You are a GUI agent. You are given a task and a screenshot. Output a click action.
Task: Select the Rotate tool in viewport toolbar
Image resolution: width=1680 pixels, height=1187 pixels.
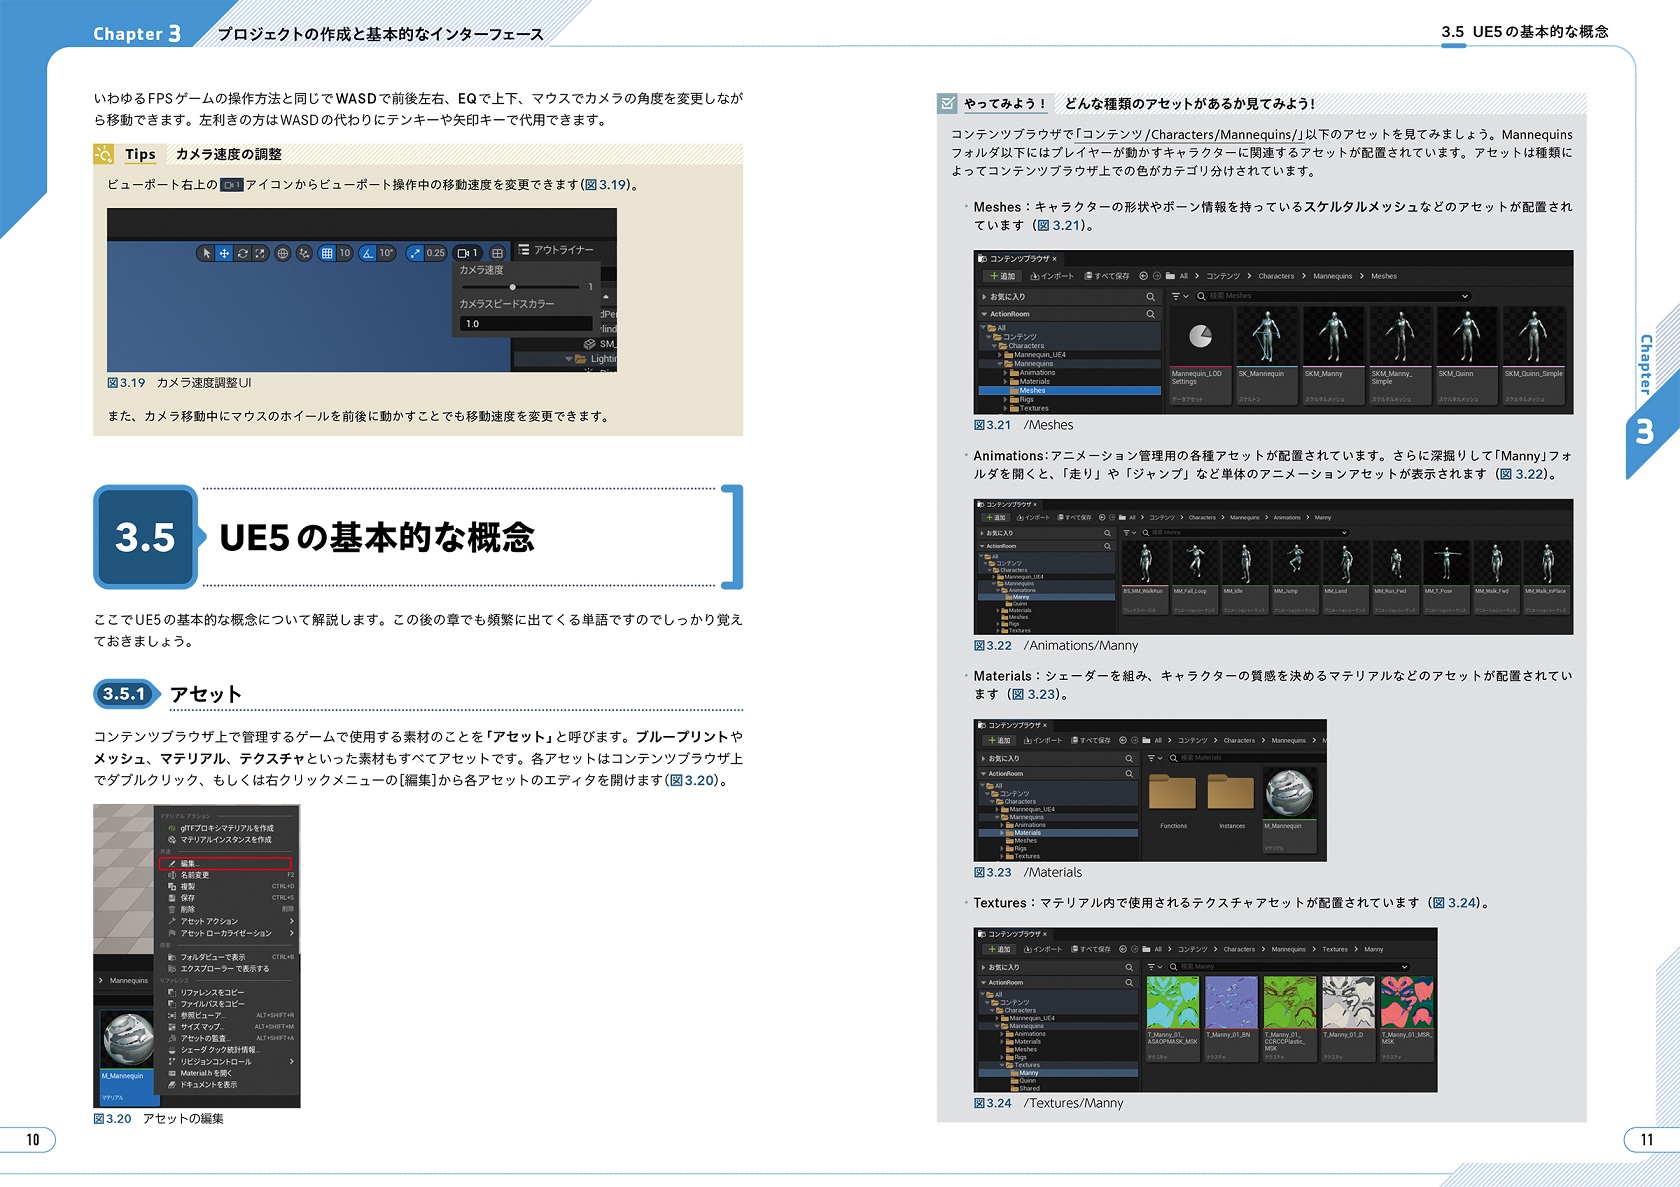pyautogui.click(x=242, y=253)
